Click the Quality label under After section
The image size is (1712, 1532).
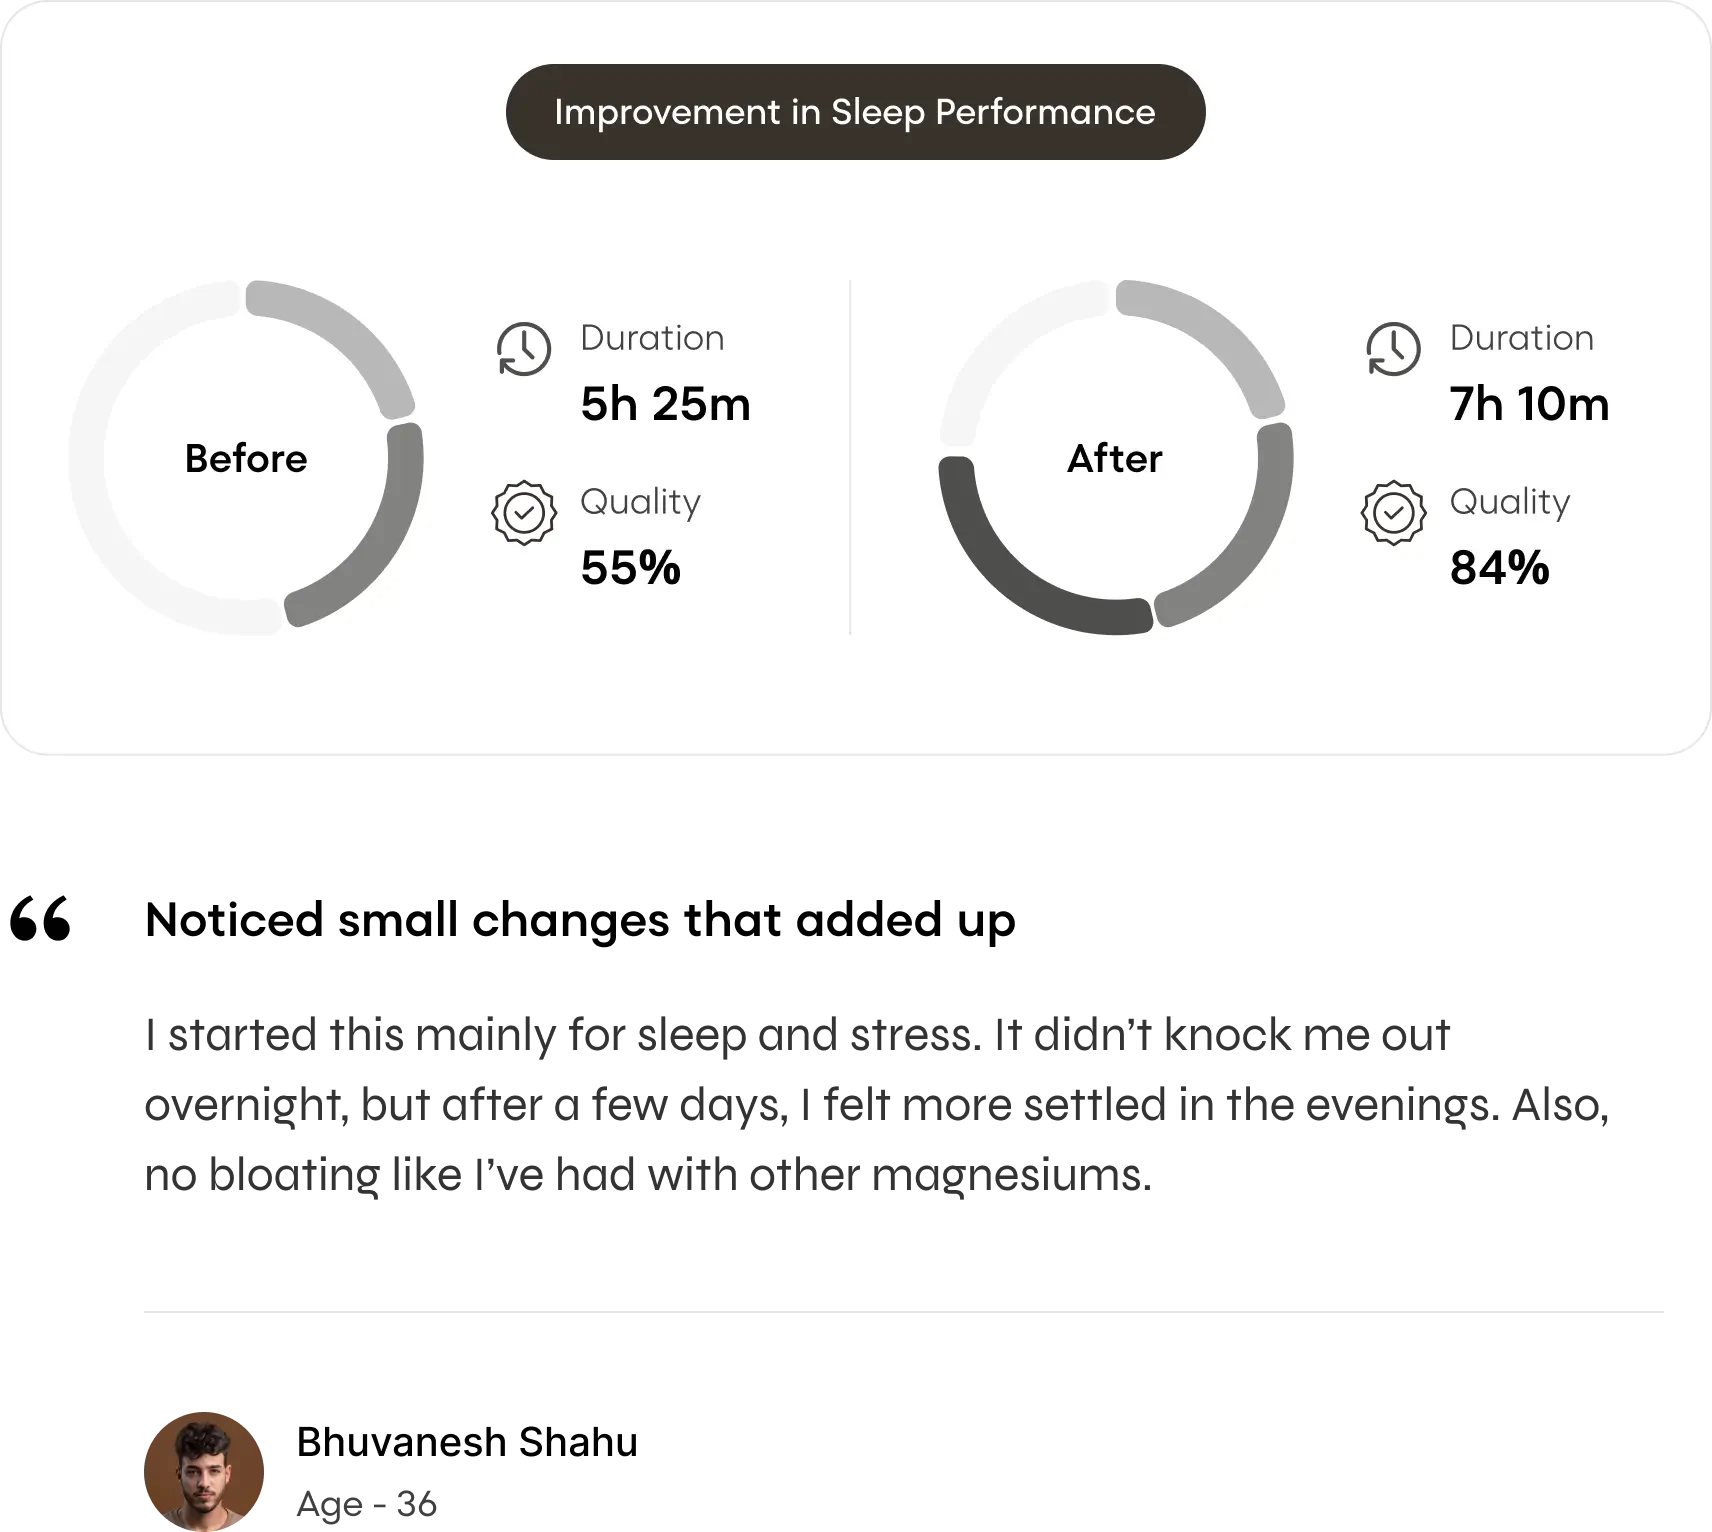coord(1510,501)
